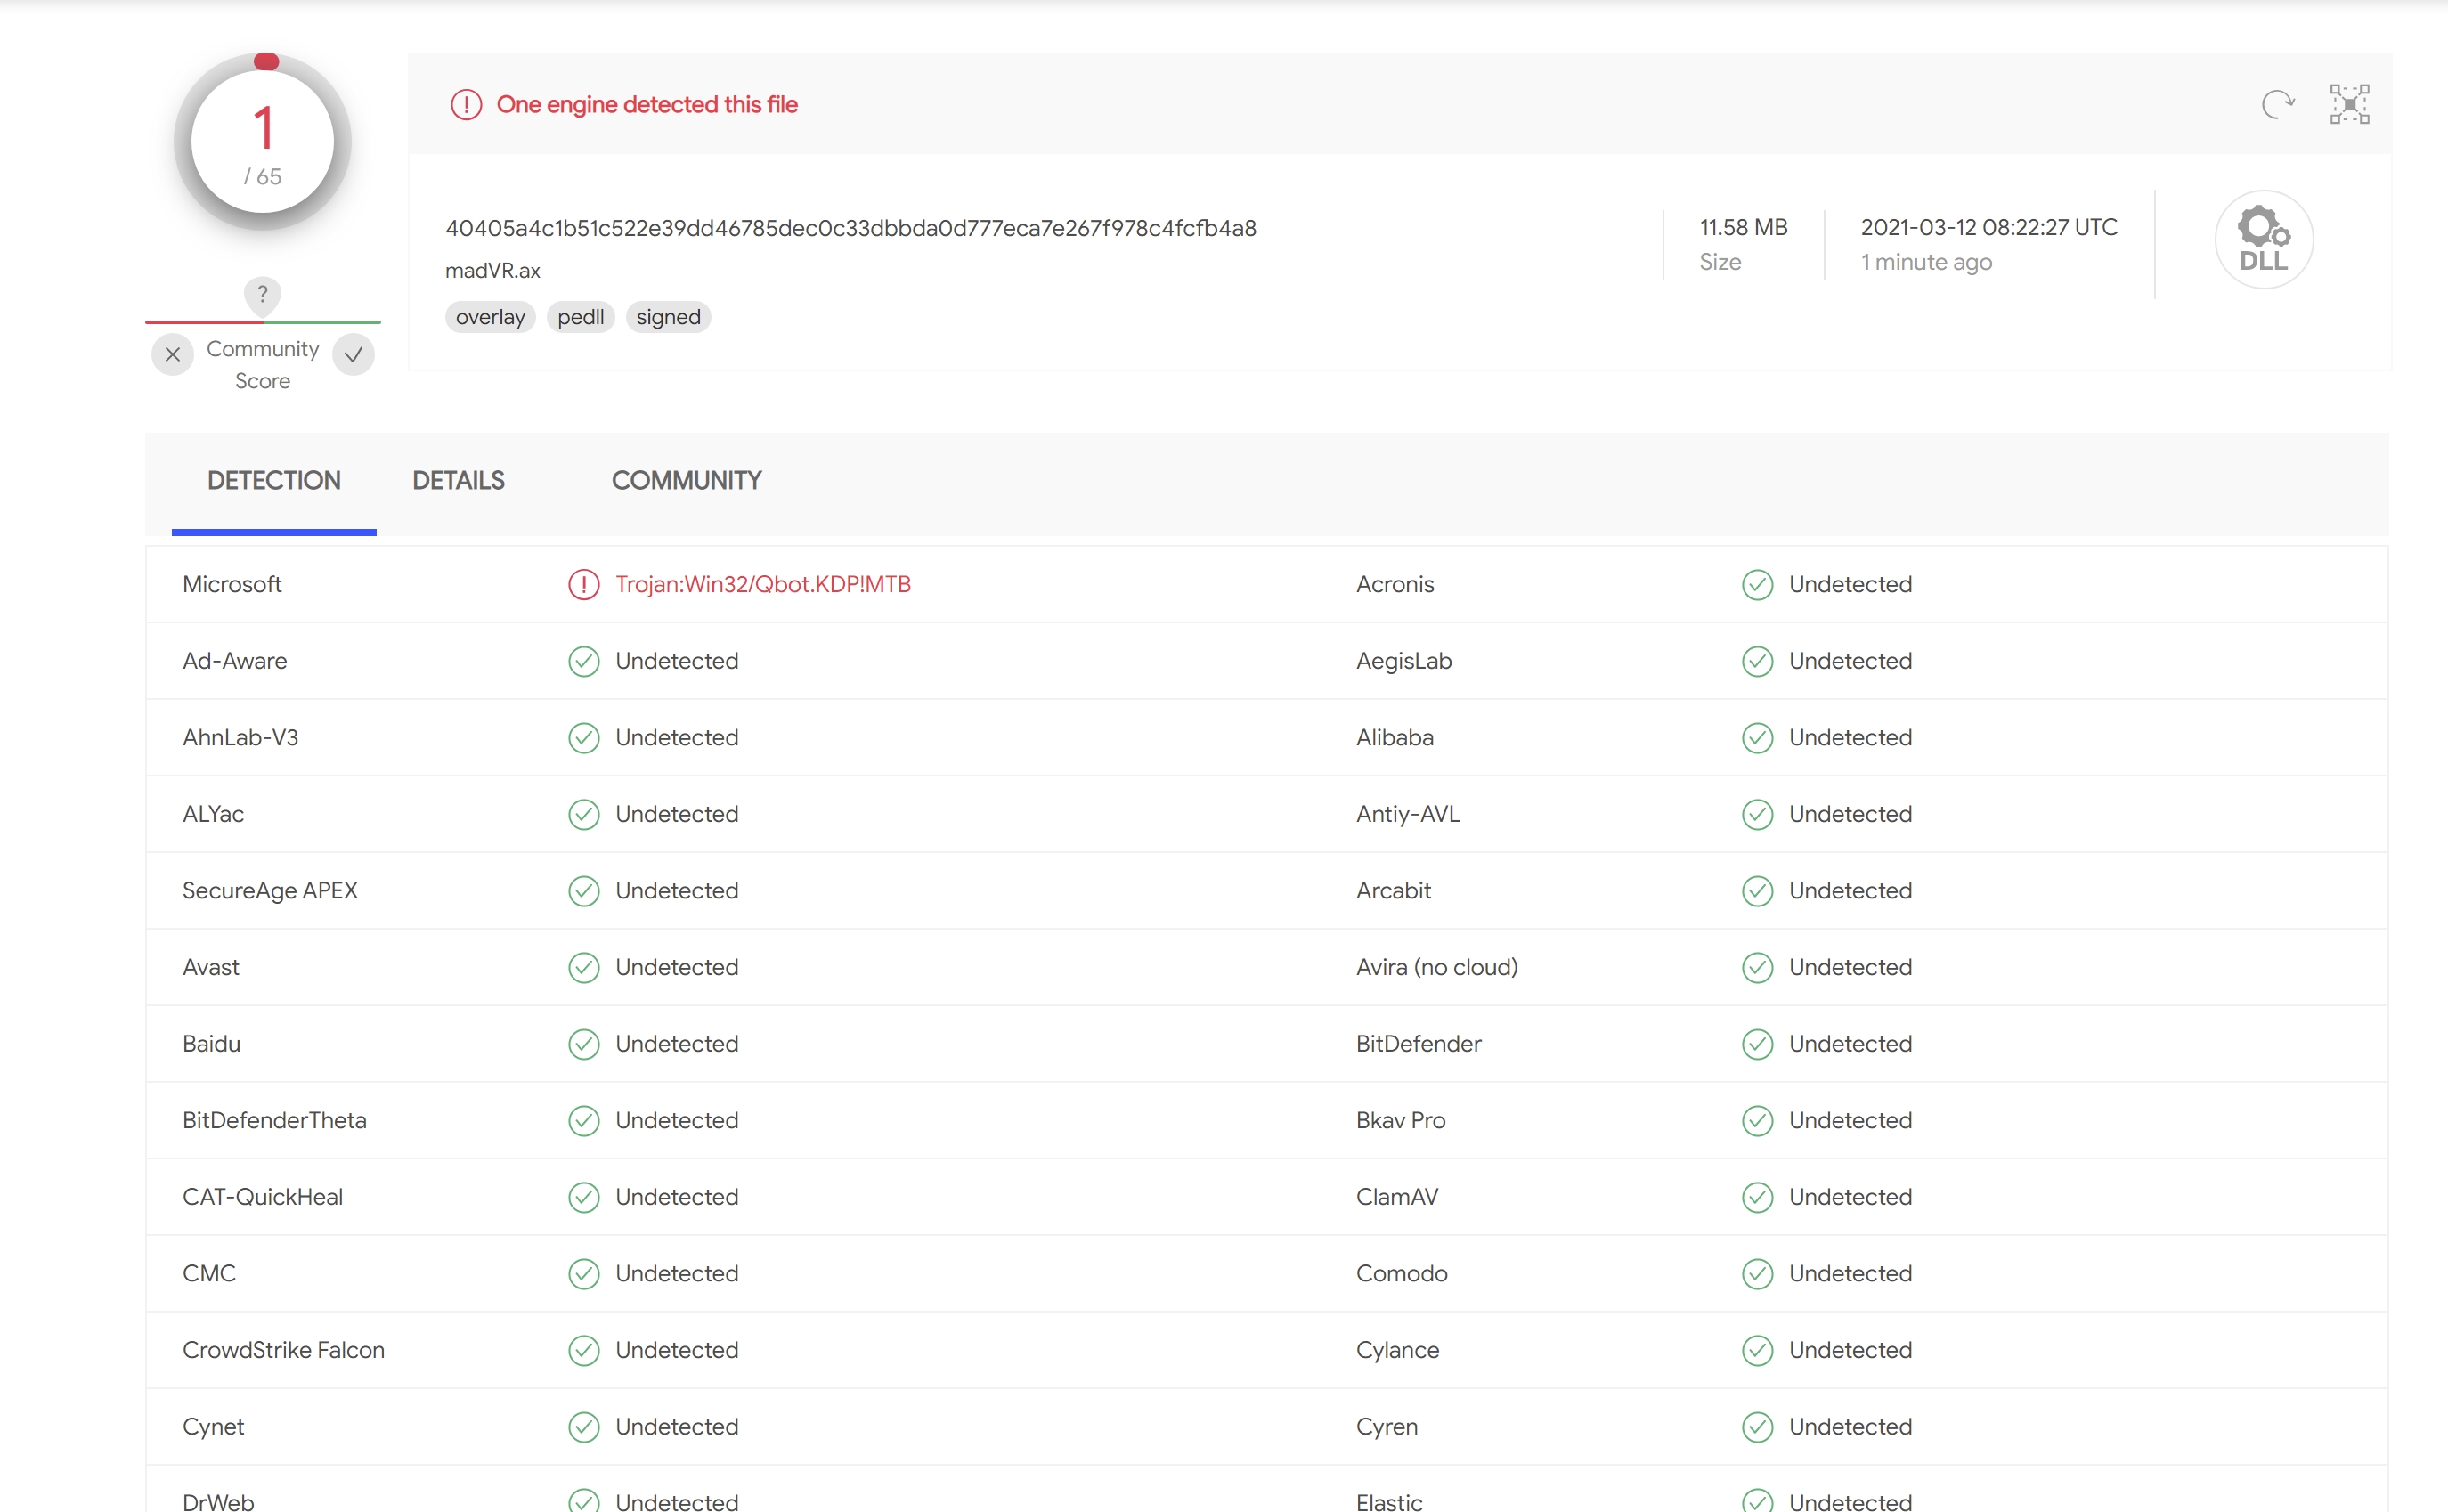Select the file hash 40405a4c1b51c...
Screen dimensions: 2448x1512
(851, 228)
